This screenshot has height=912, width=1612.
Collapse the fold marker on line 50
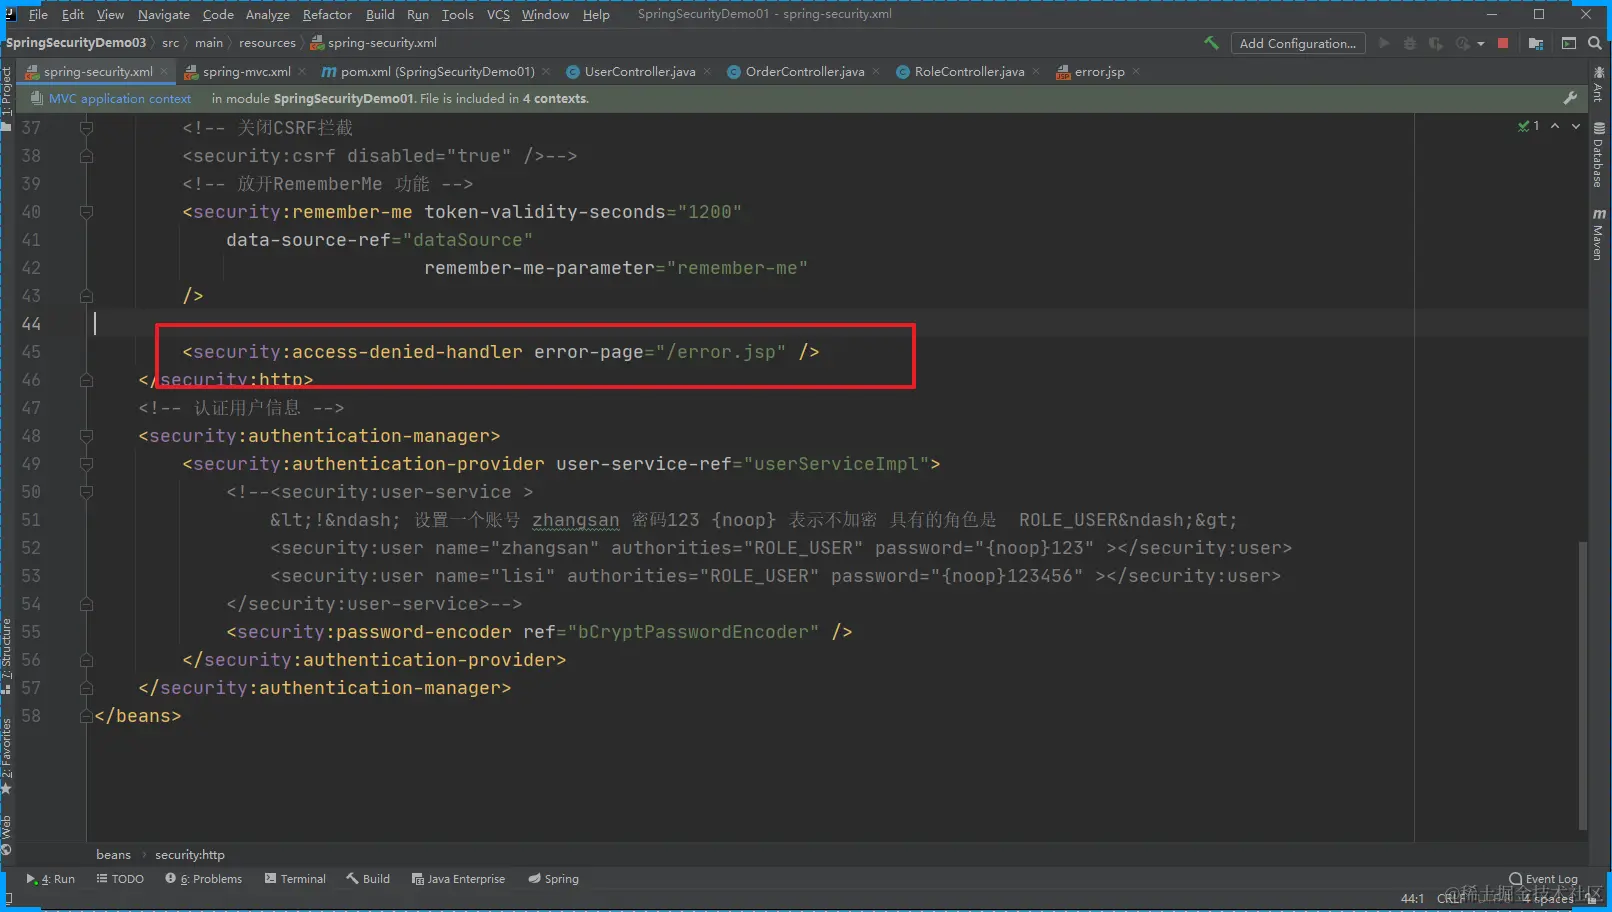(86, 492)
